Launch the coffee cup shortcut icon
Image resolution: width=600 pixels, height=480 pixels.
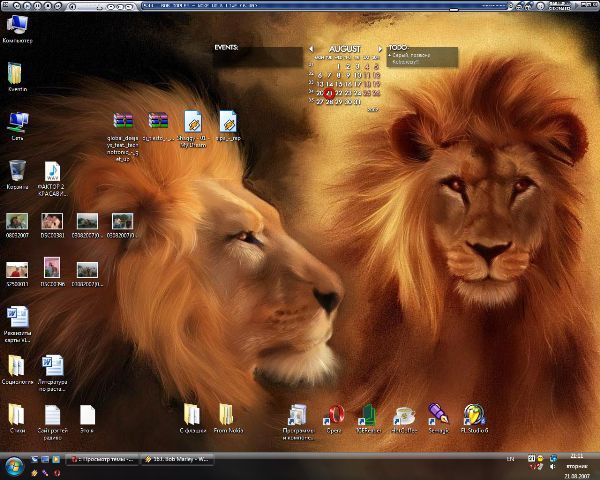click(404, 418)
